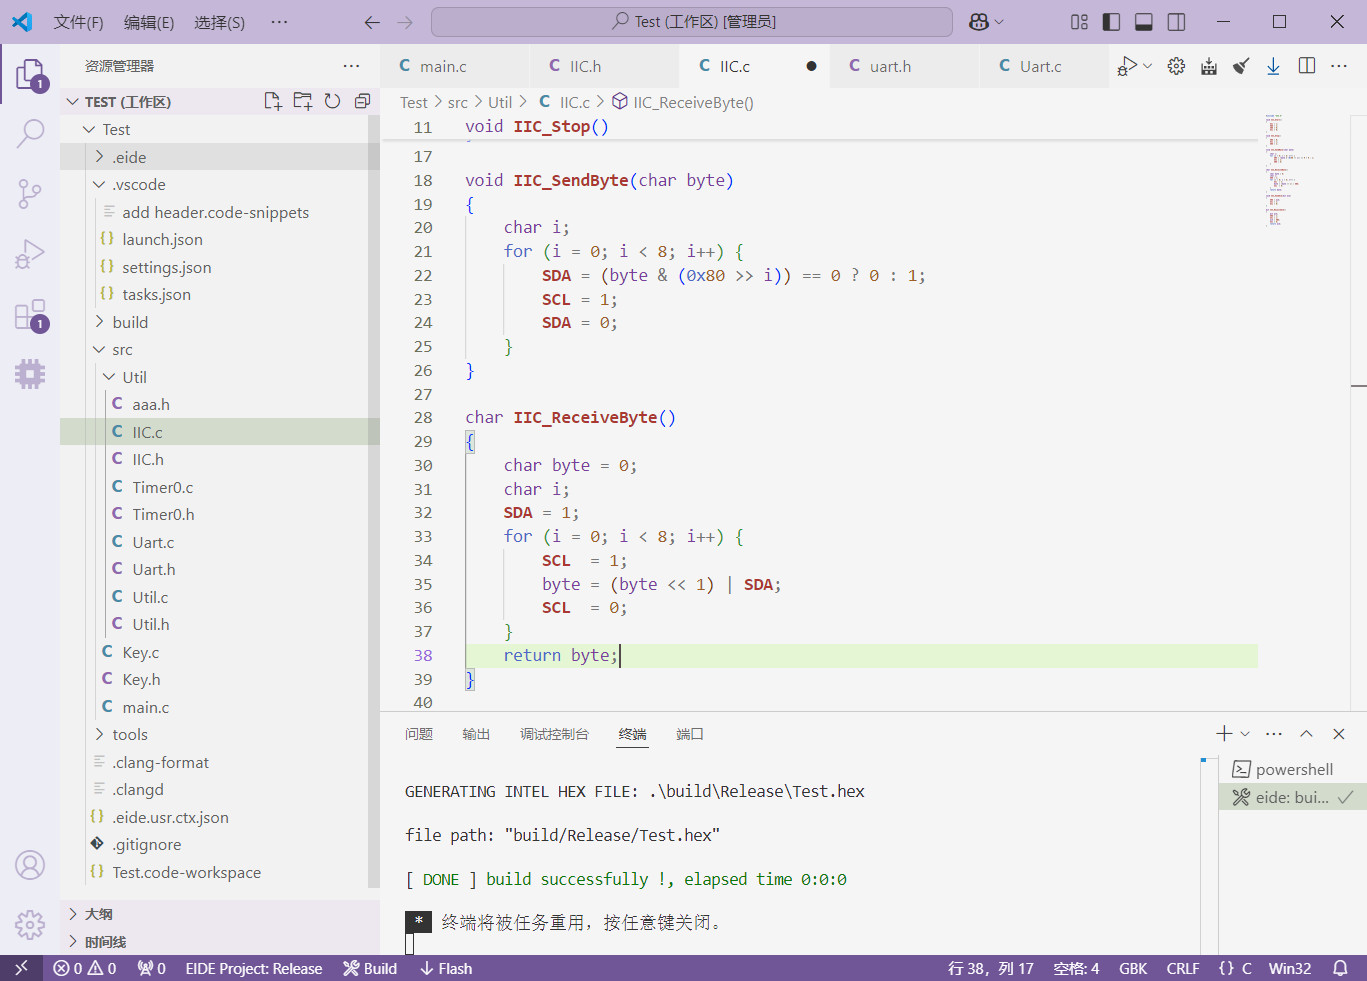Expand the 大纲 outline section
This screenshot has width=1367, height=981.
[220, 914]
